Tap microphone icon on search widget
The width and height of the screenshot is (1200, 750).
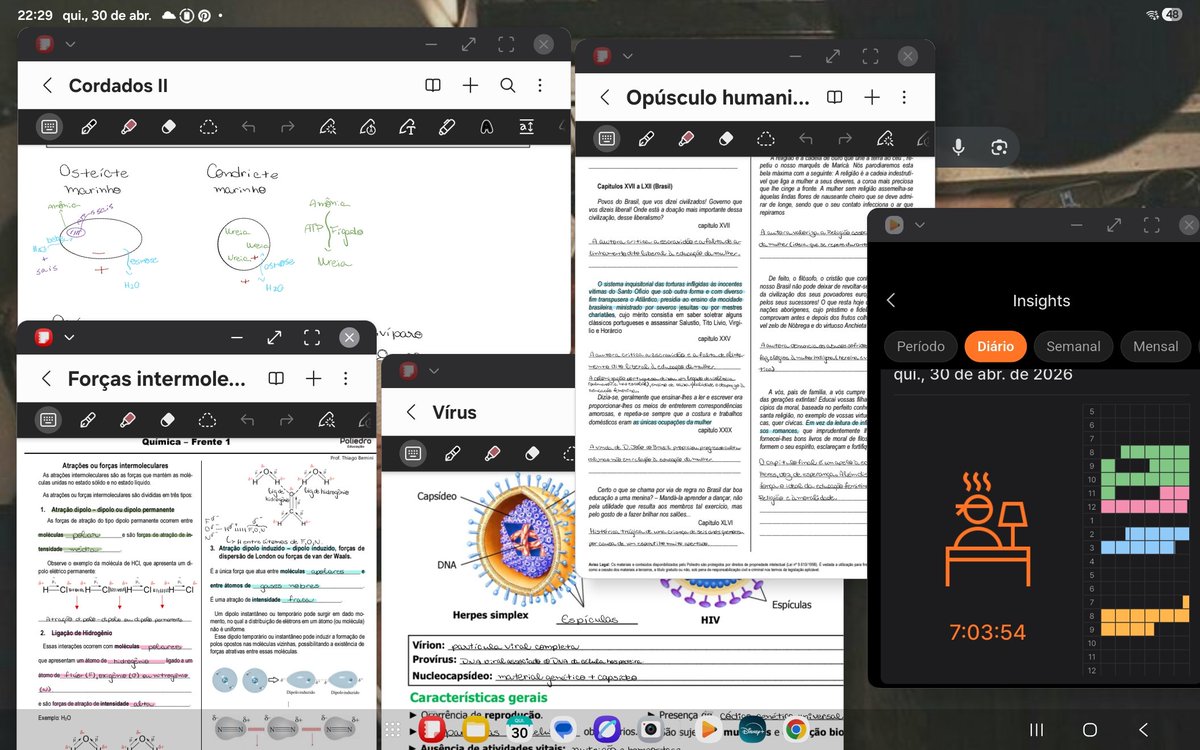958,148
